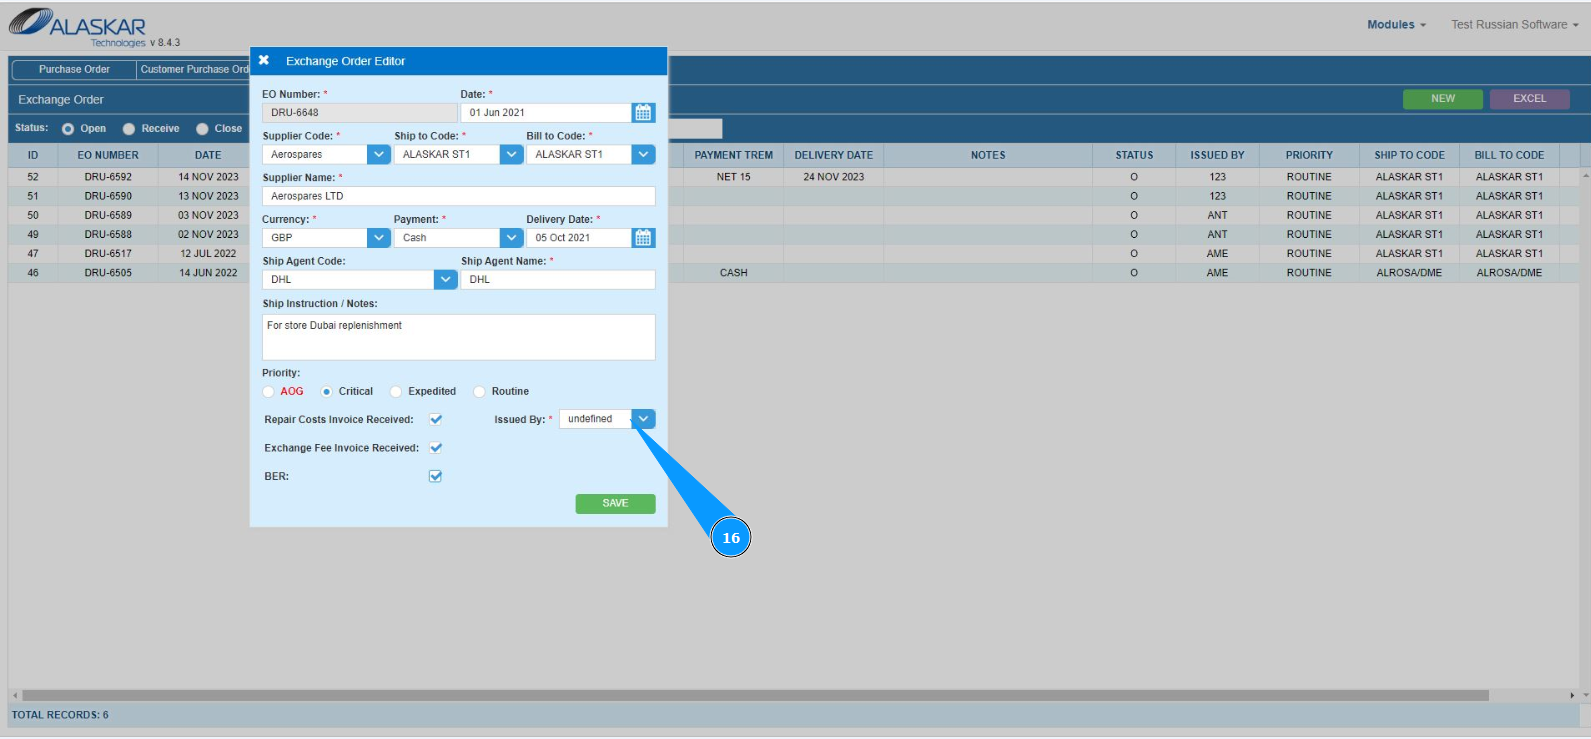The height and width of the screenshot is (739, 1591).
Task: Select the AOG priority radio button
Action: (268, 392)
